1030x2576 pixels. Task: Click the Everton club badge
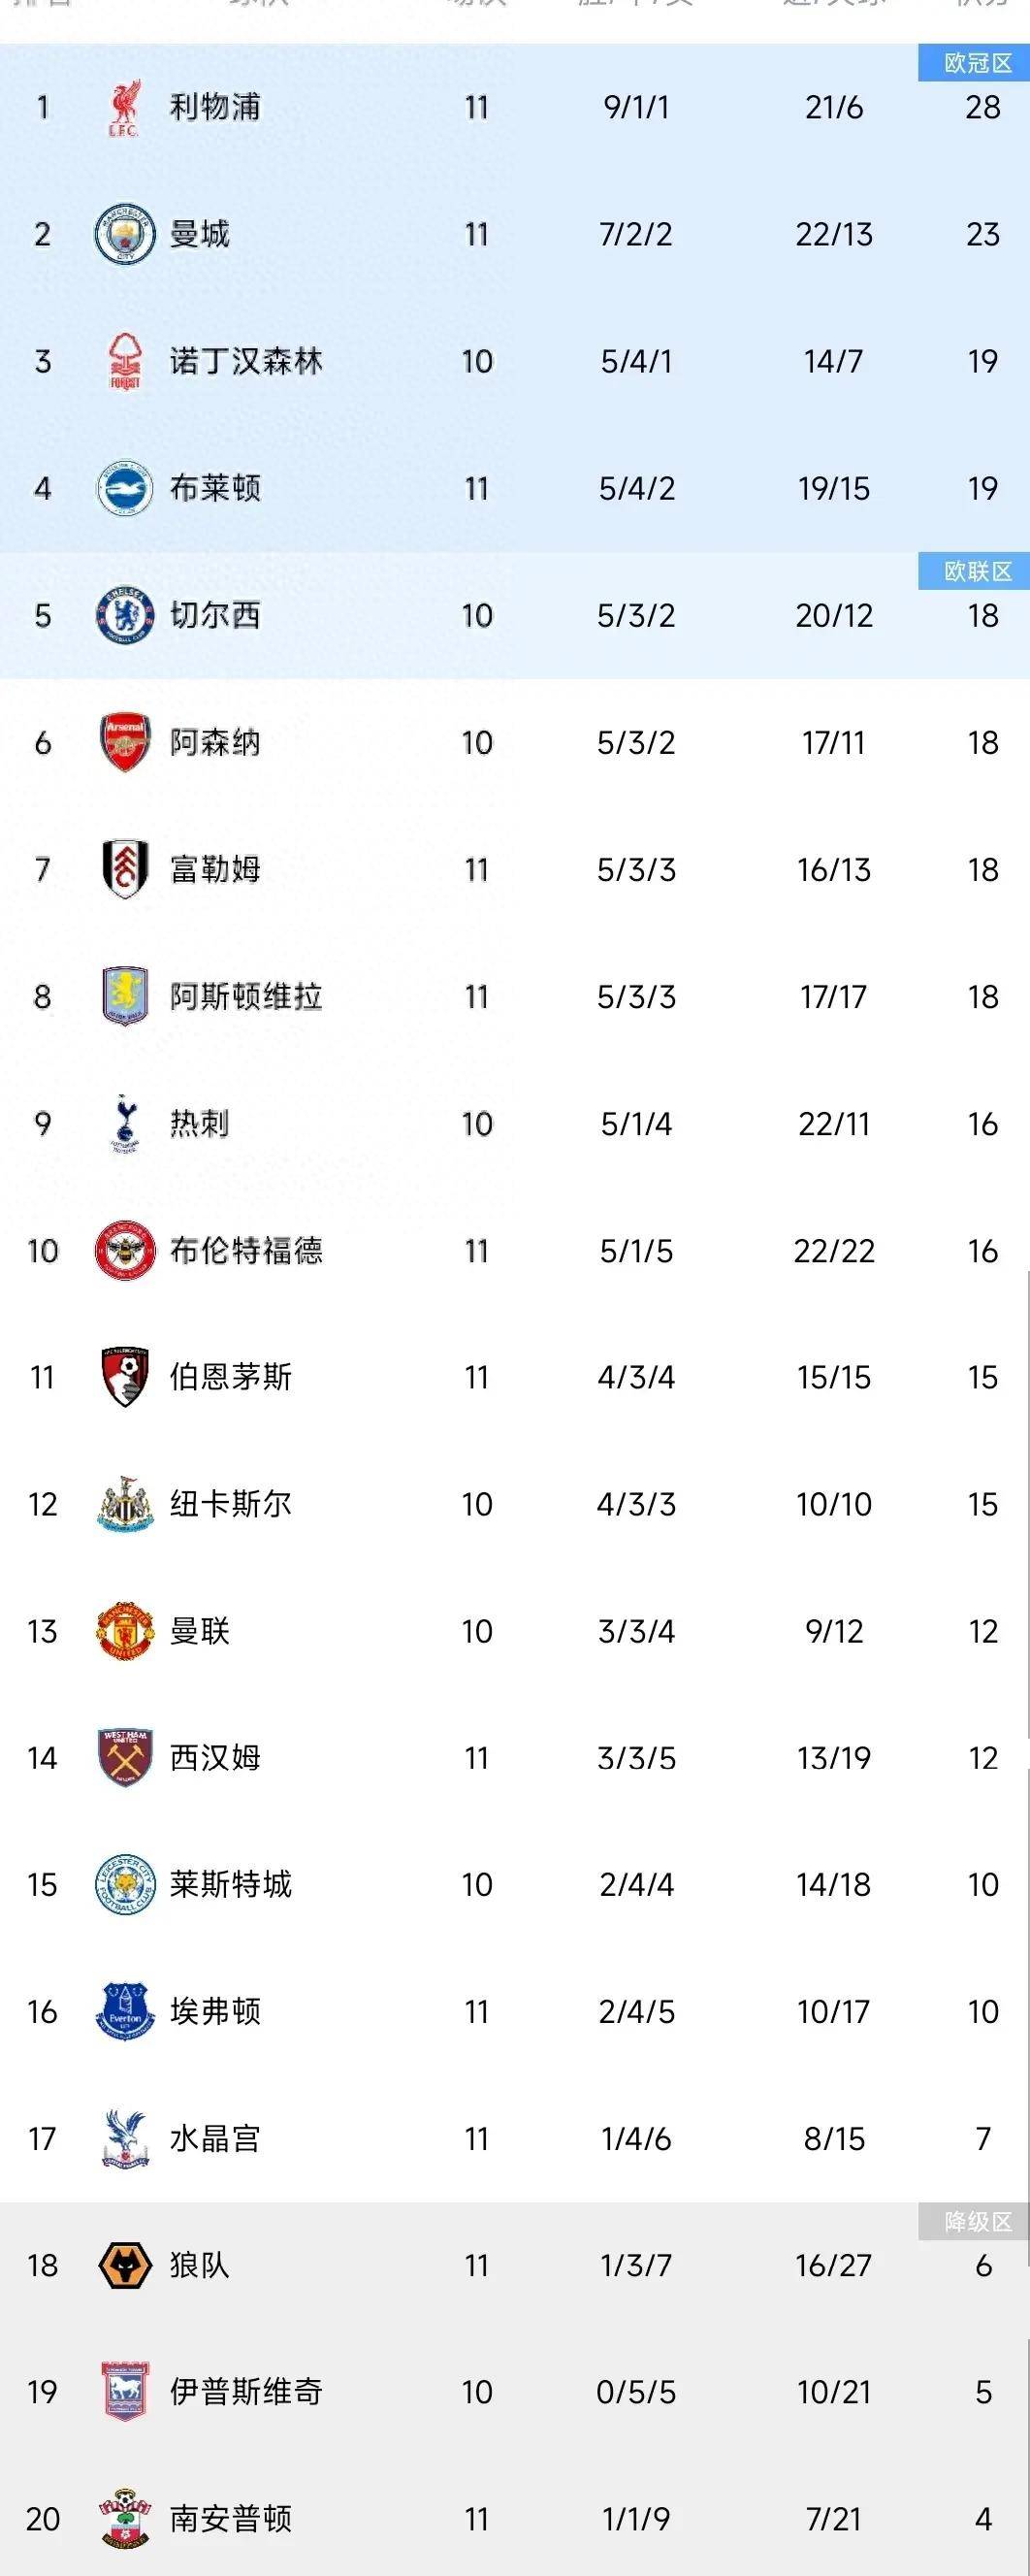tap(124, 2009)
